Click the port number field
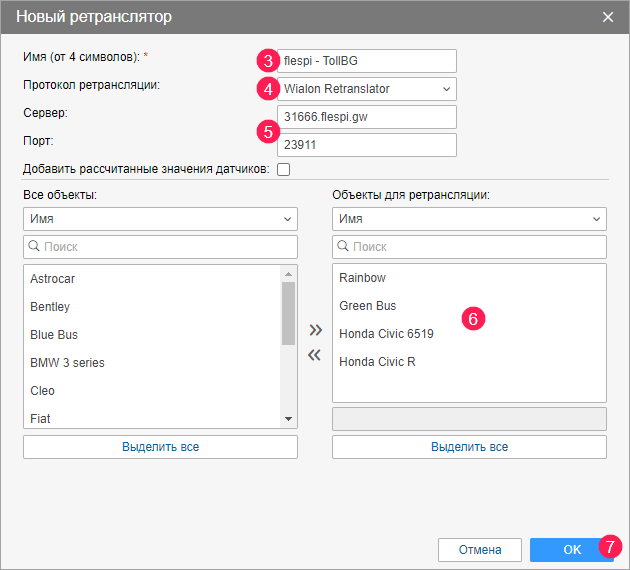Viewport: 630px width, 570px height. pos(366,145)
